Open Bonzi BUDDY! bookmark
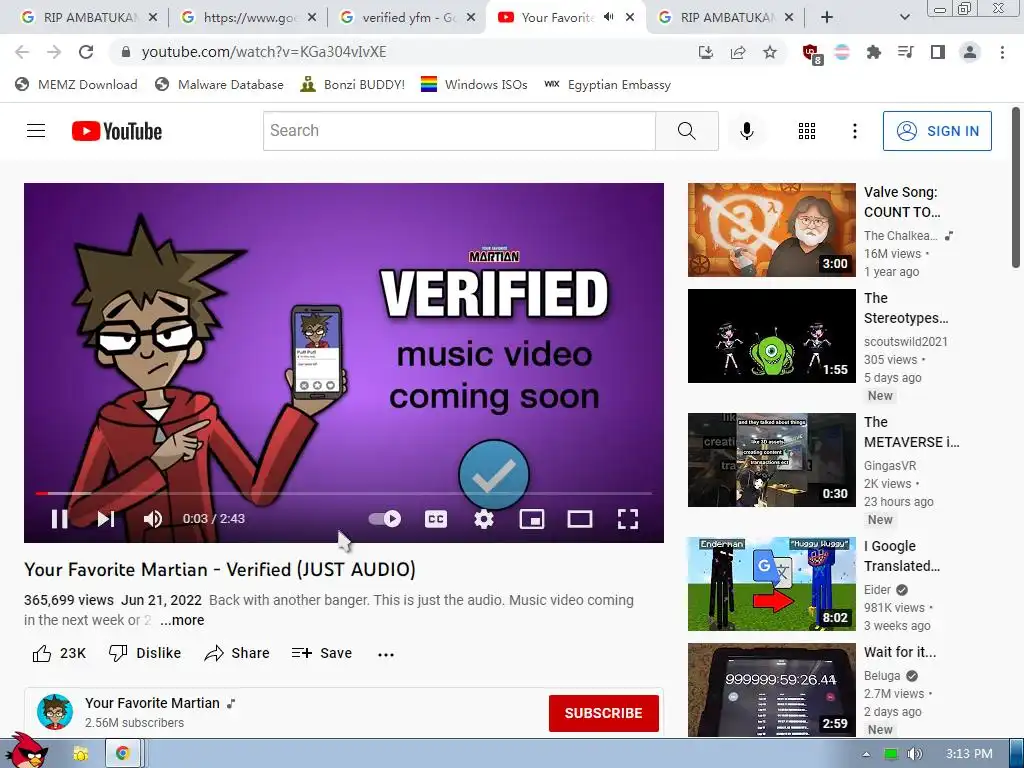 353,84
